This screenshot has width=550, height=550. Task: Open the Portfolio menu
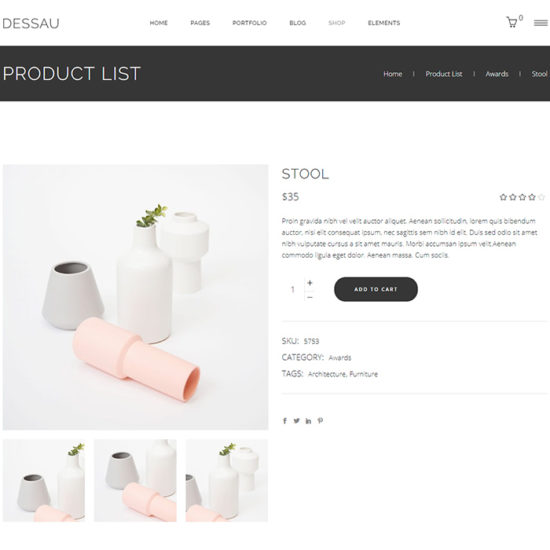(x=249, y=23)
